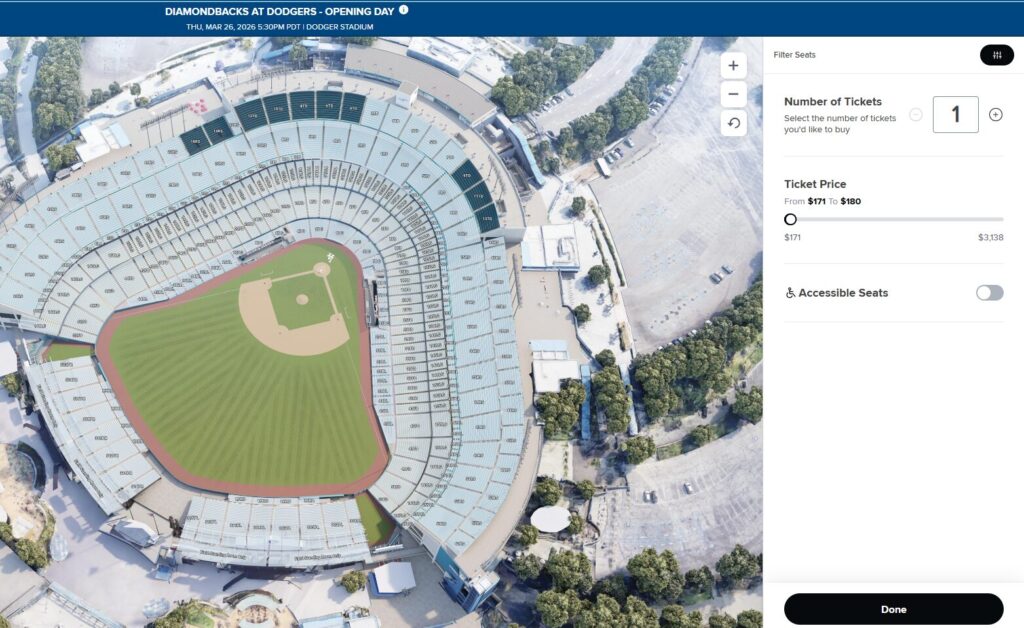
Task: Reset the stadium map view
Action: coord(733,124)
